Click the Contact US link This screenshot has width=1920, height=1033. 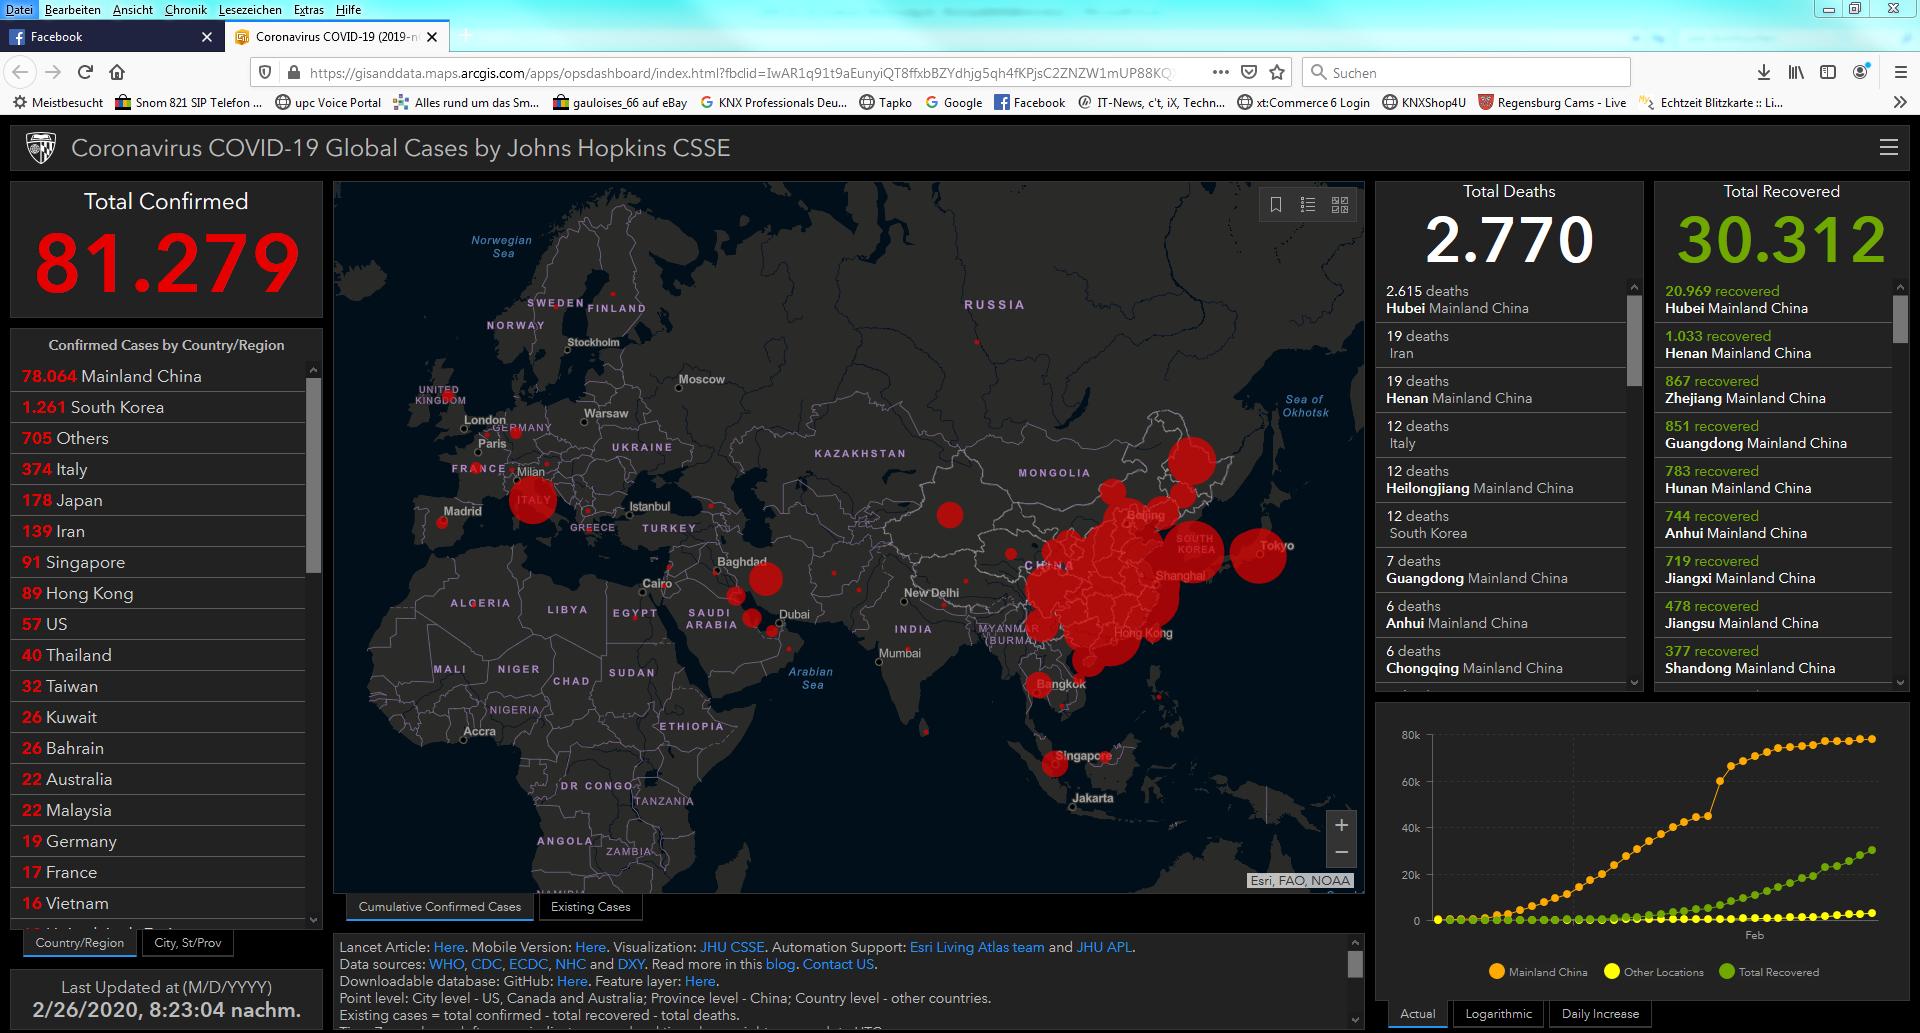tap(838, 964)
